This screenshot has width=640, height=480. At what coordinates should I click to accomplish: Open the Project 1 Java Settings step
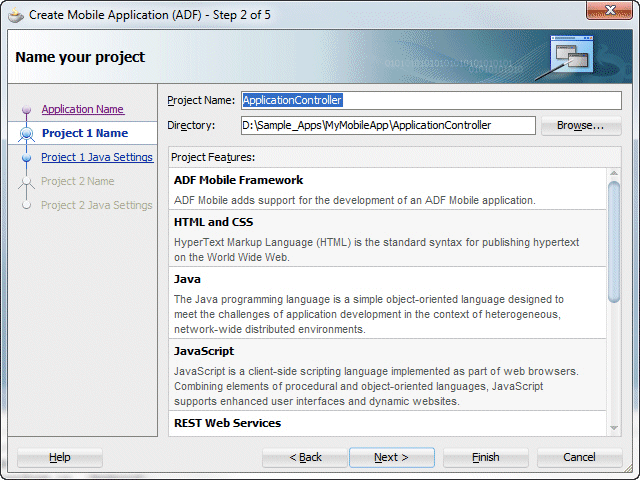[x=96, y=157]
